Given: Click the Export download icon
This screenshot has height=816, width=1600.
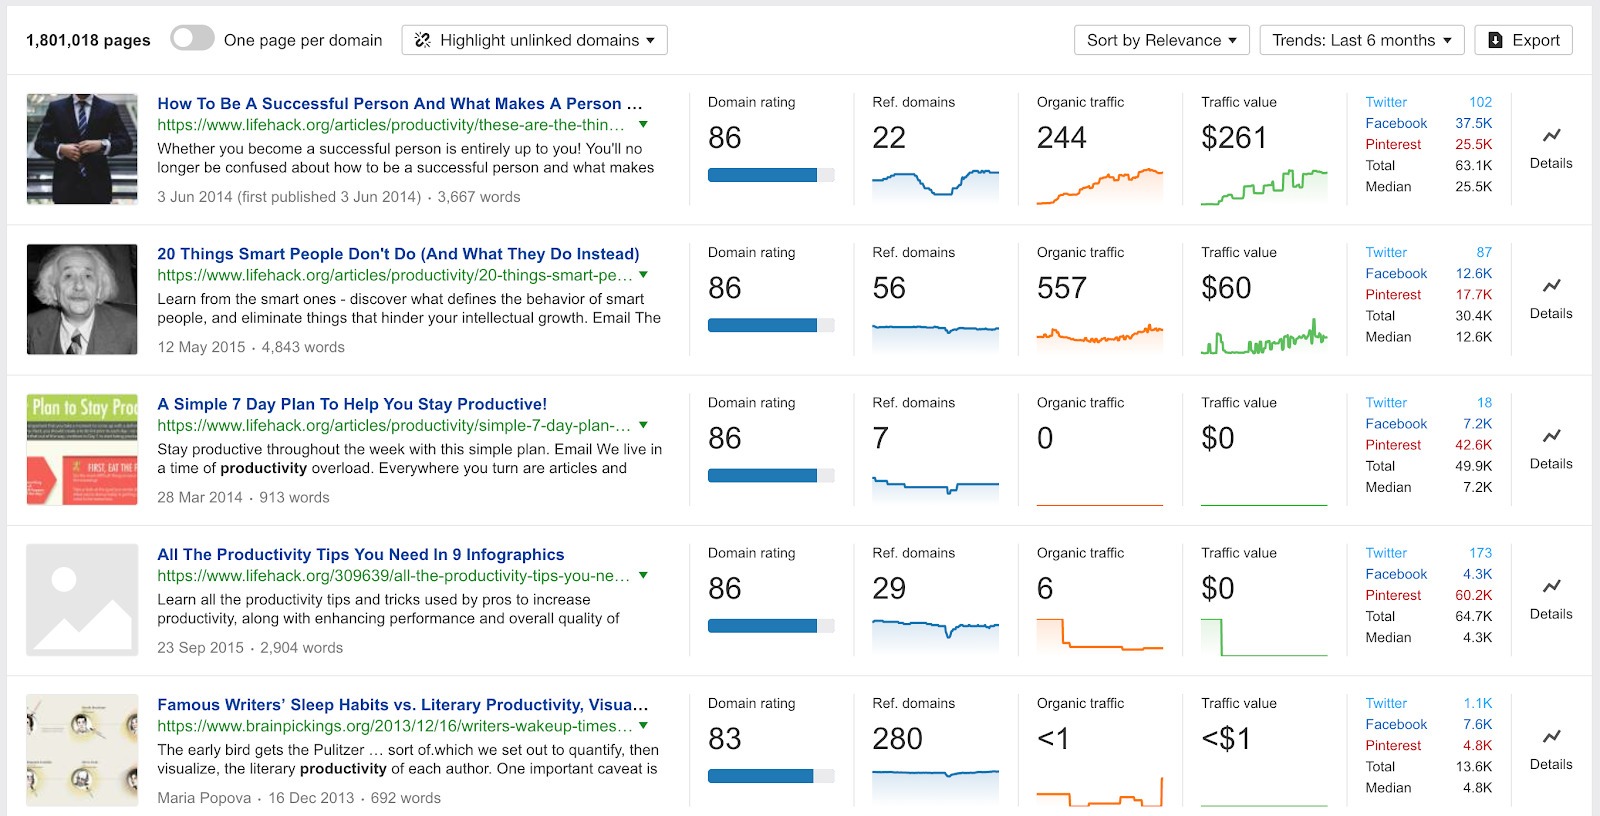Looking at the screenshot, I should pos(1495,40).
